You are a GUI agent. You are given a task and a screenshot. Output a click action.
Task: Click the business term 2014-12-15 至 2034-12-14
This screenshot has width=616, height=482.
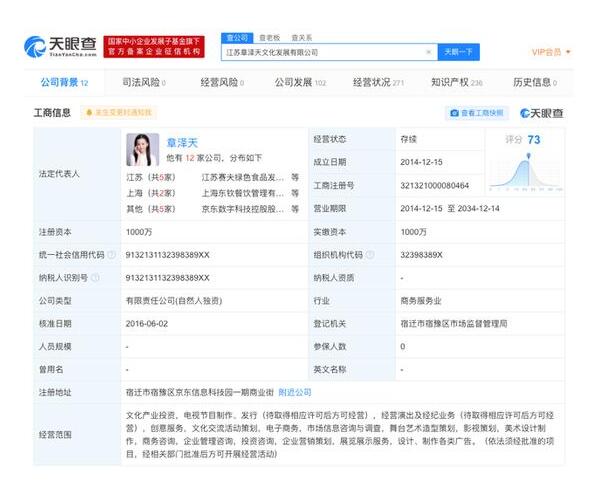(450, 209)
